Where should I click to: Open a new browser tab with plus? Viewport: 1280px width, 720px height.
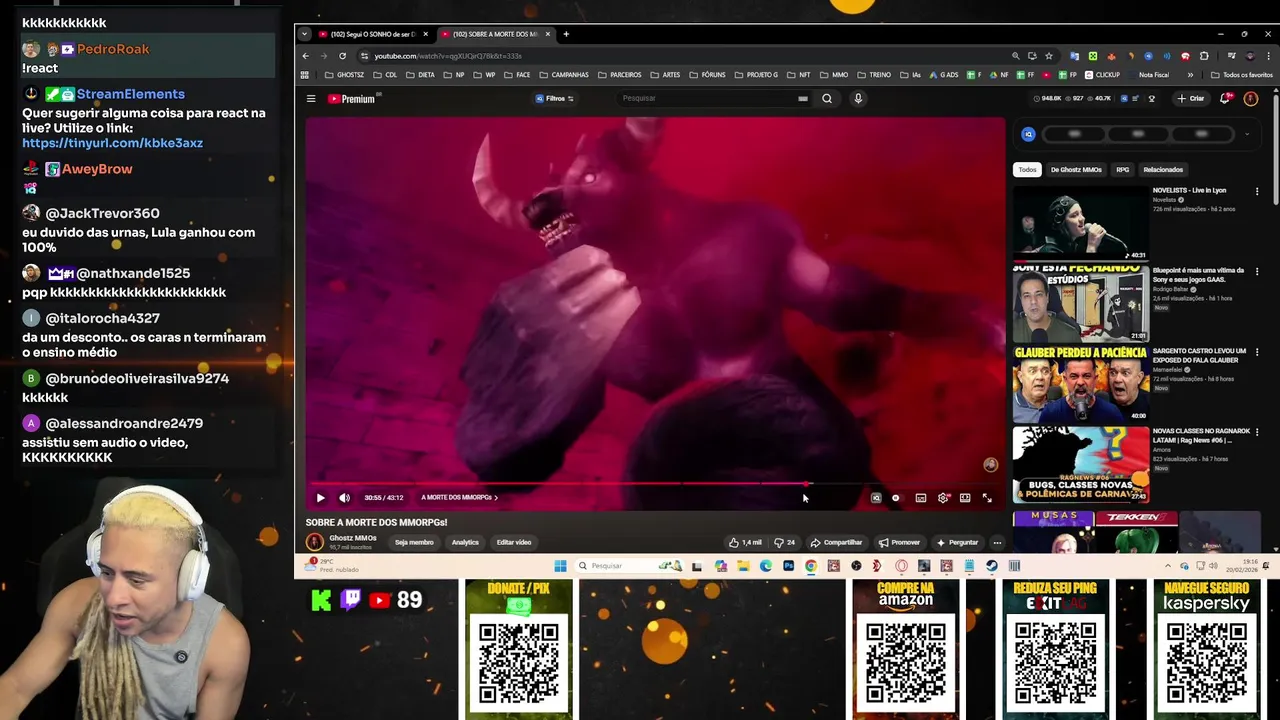[x=566, y=34]
